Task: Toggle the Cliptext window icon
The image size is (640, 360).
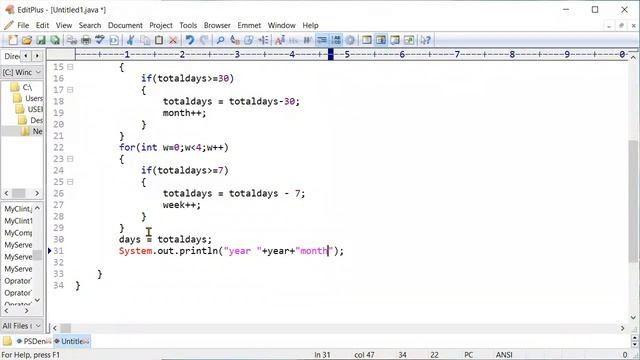Action: 381,40
